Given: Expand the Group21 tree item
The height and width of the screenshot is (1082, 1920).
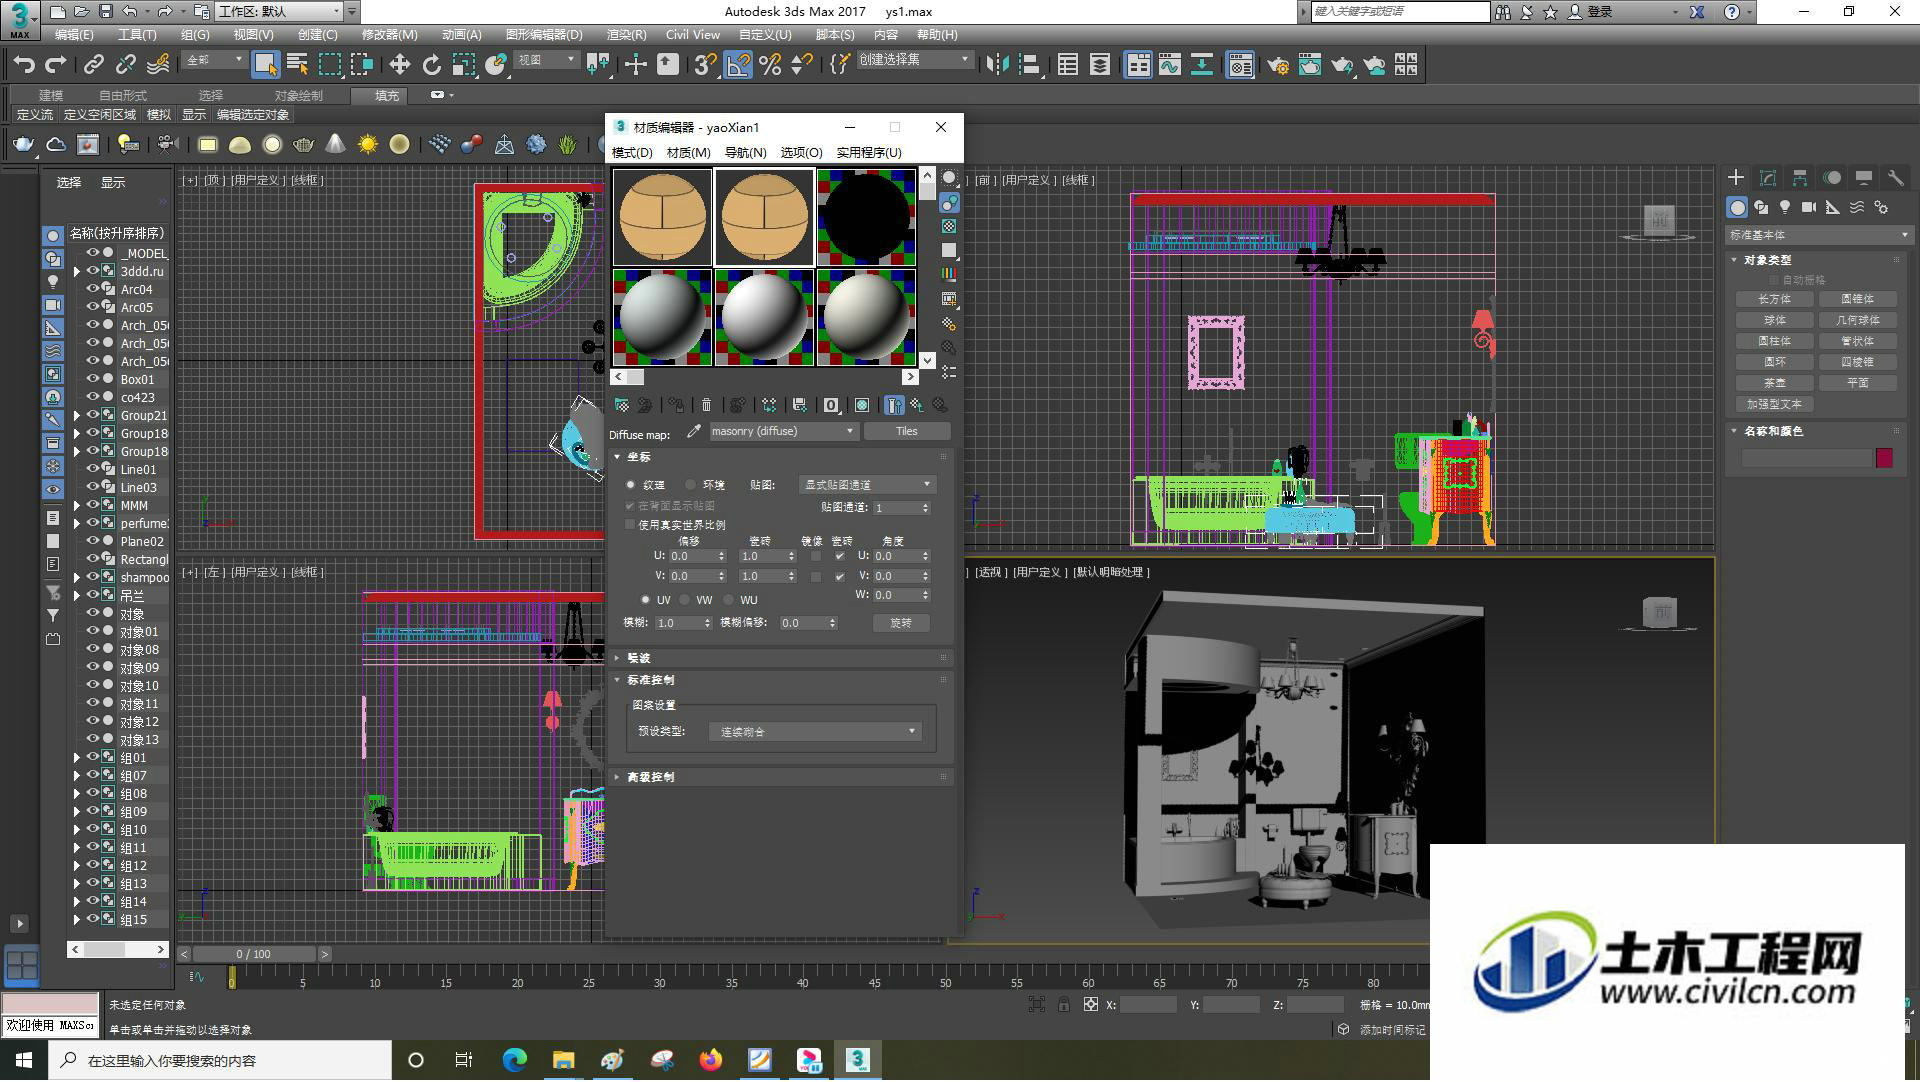Looking at the screenshot, I should [77, 416].
